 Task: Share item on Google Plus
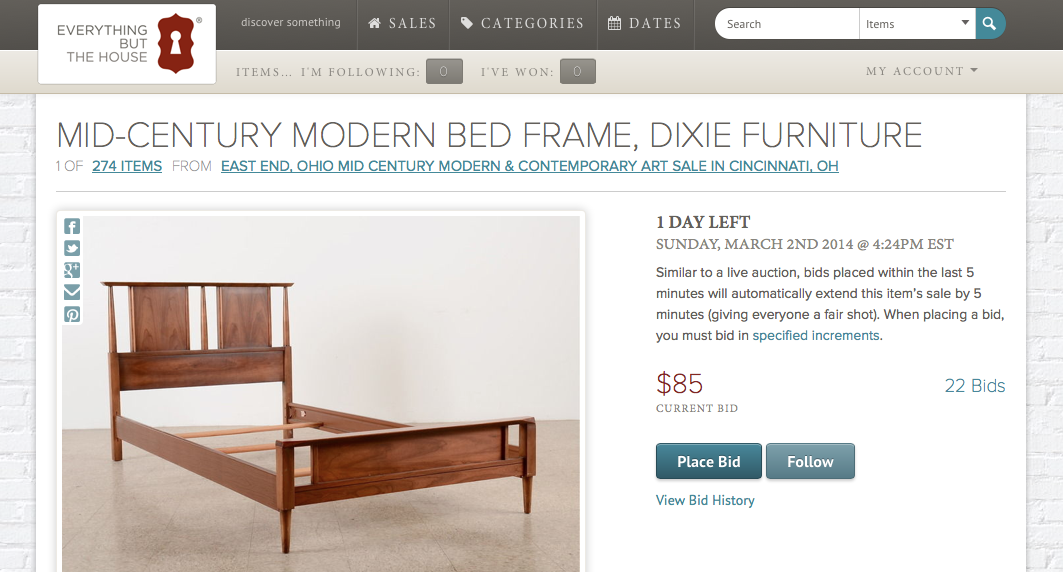[72, 270]
